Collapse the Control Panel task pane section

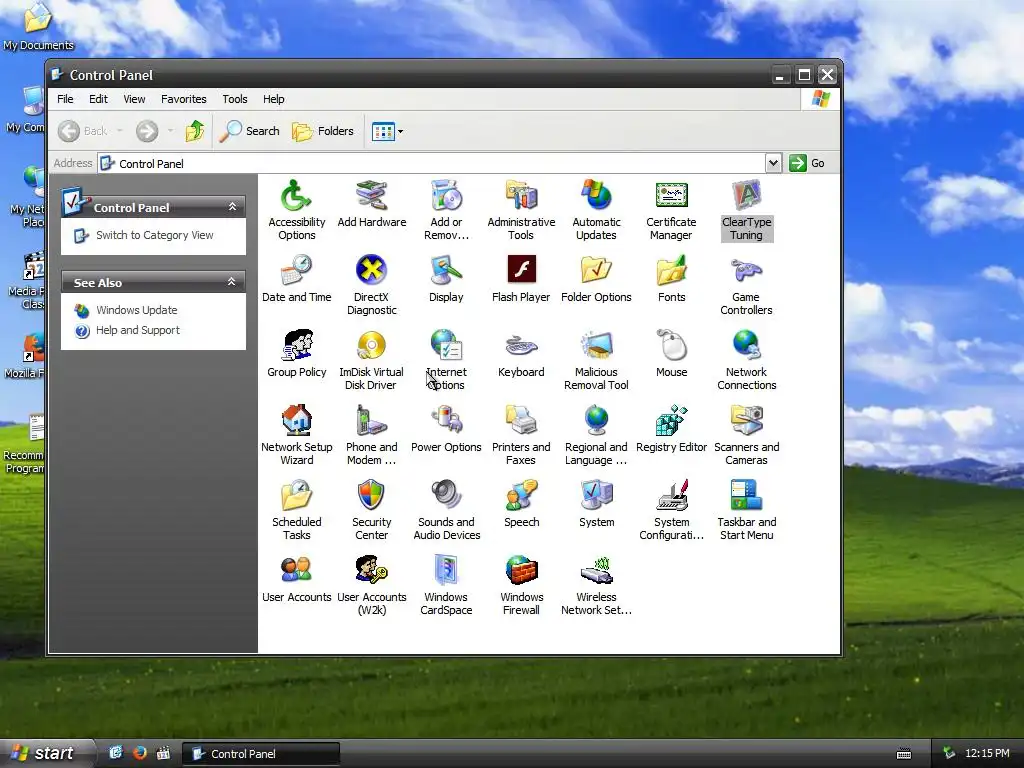tap(232, 207)
